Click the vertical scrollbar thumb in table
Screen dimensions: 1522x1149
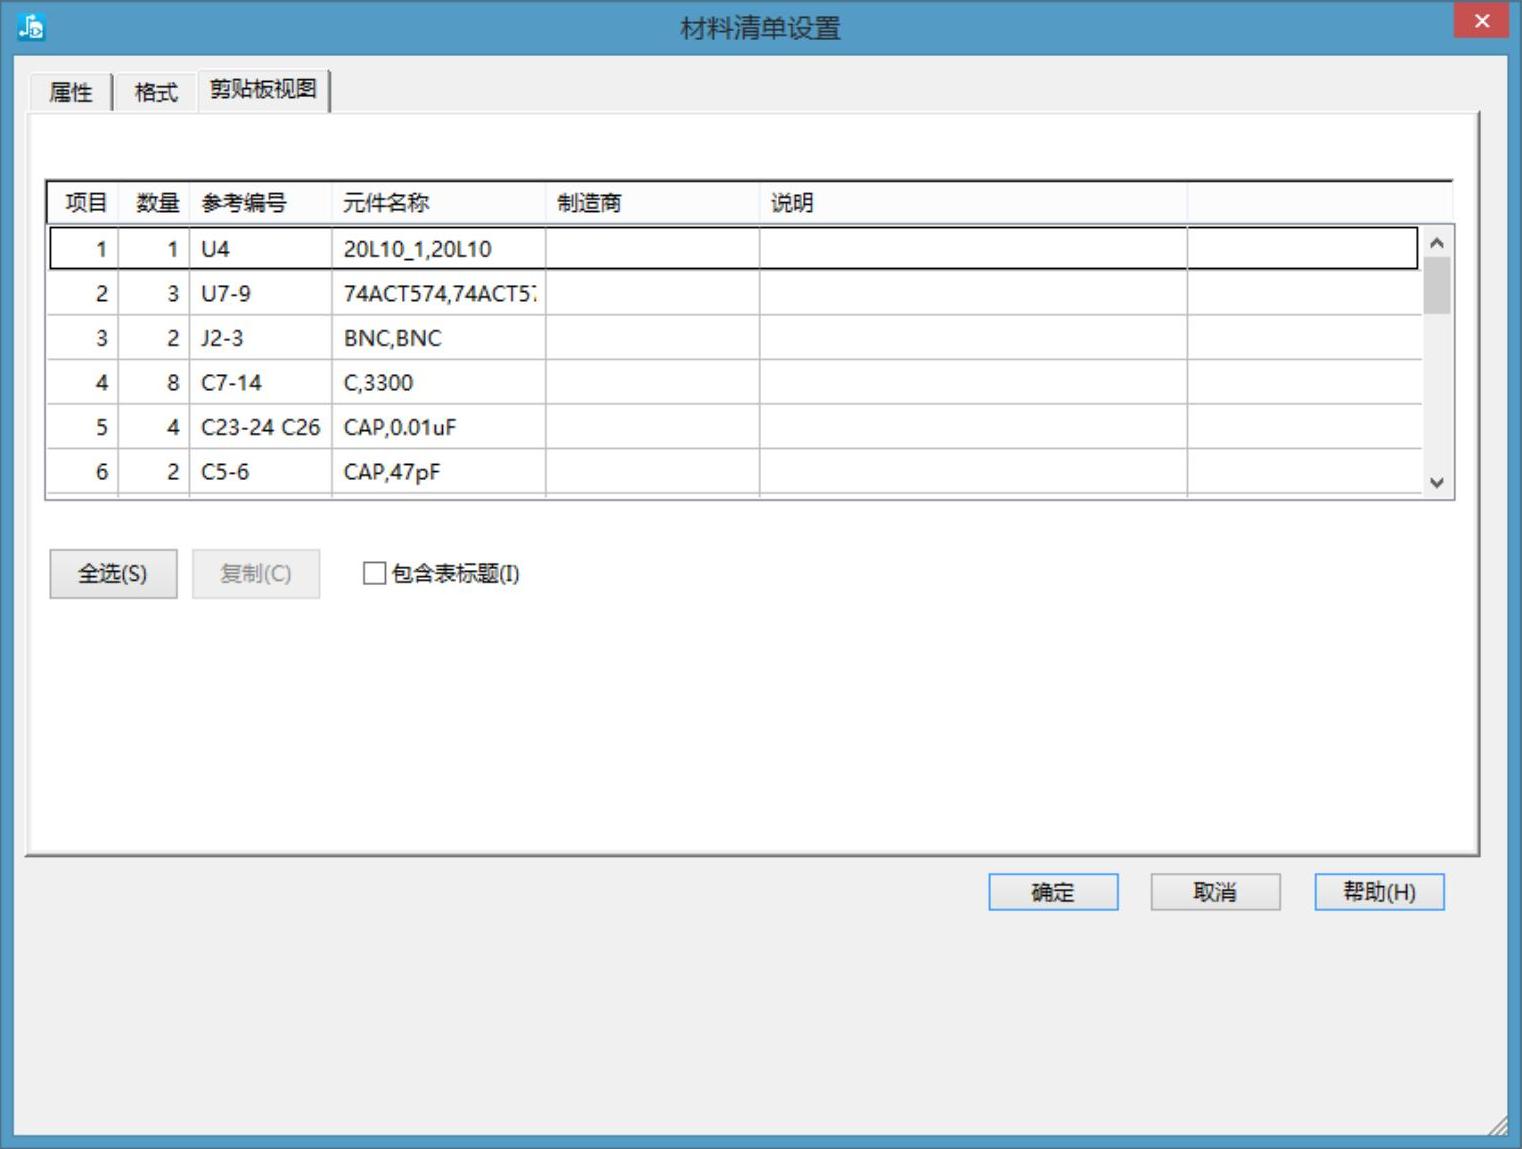click(x=1436, y=286)
